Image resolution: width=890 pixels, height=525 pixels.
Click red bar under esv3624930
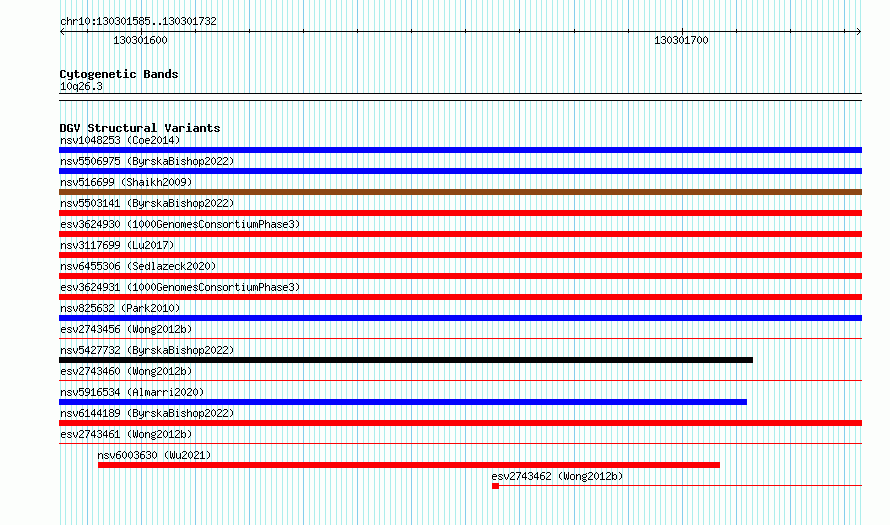coord(460,234)
